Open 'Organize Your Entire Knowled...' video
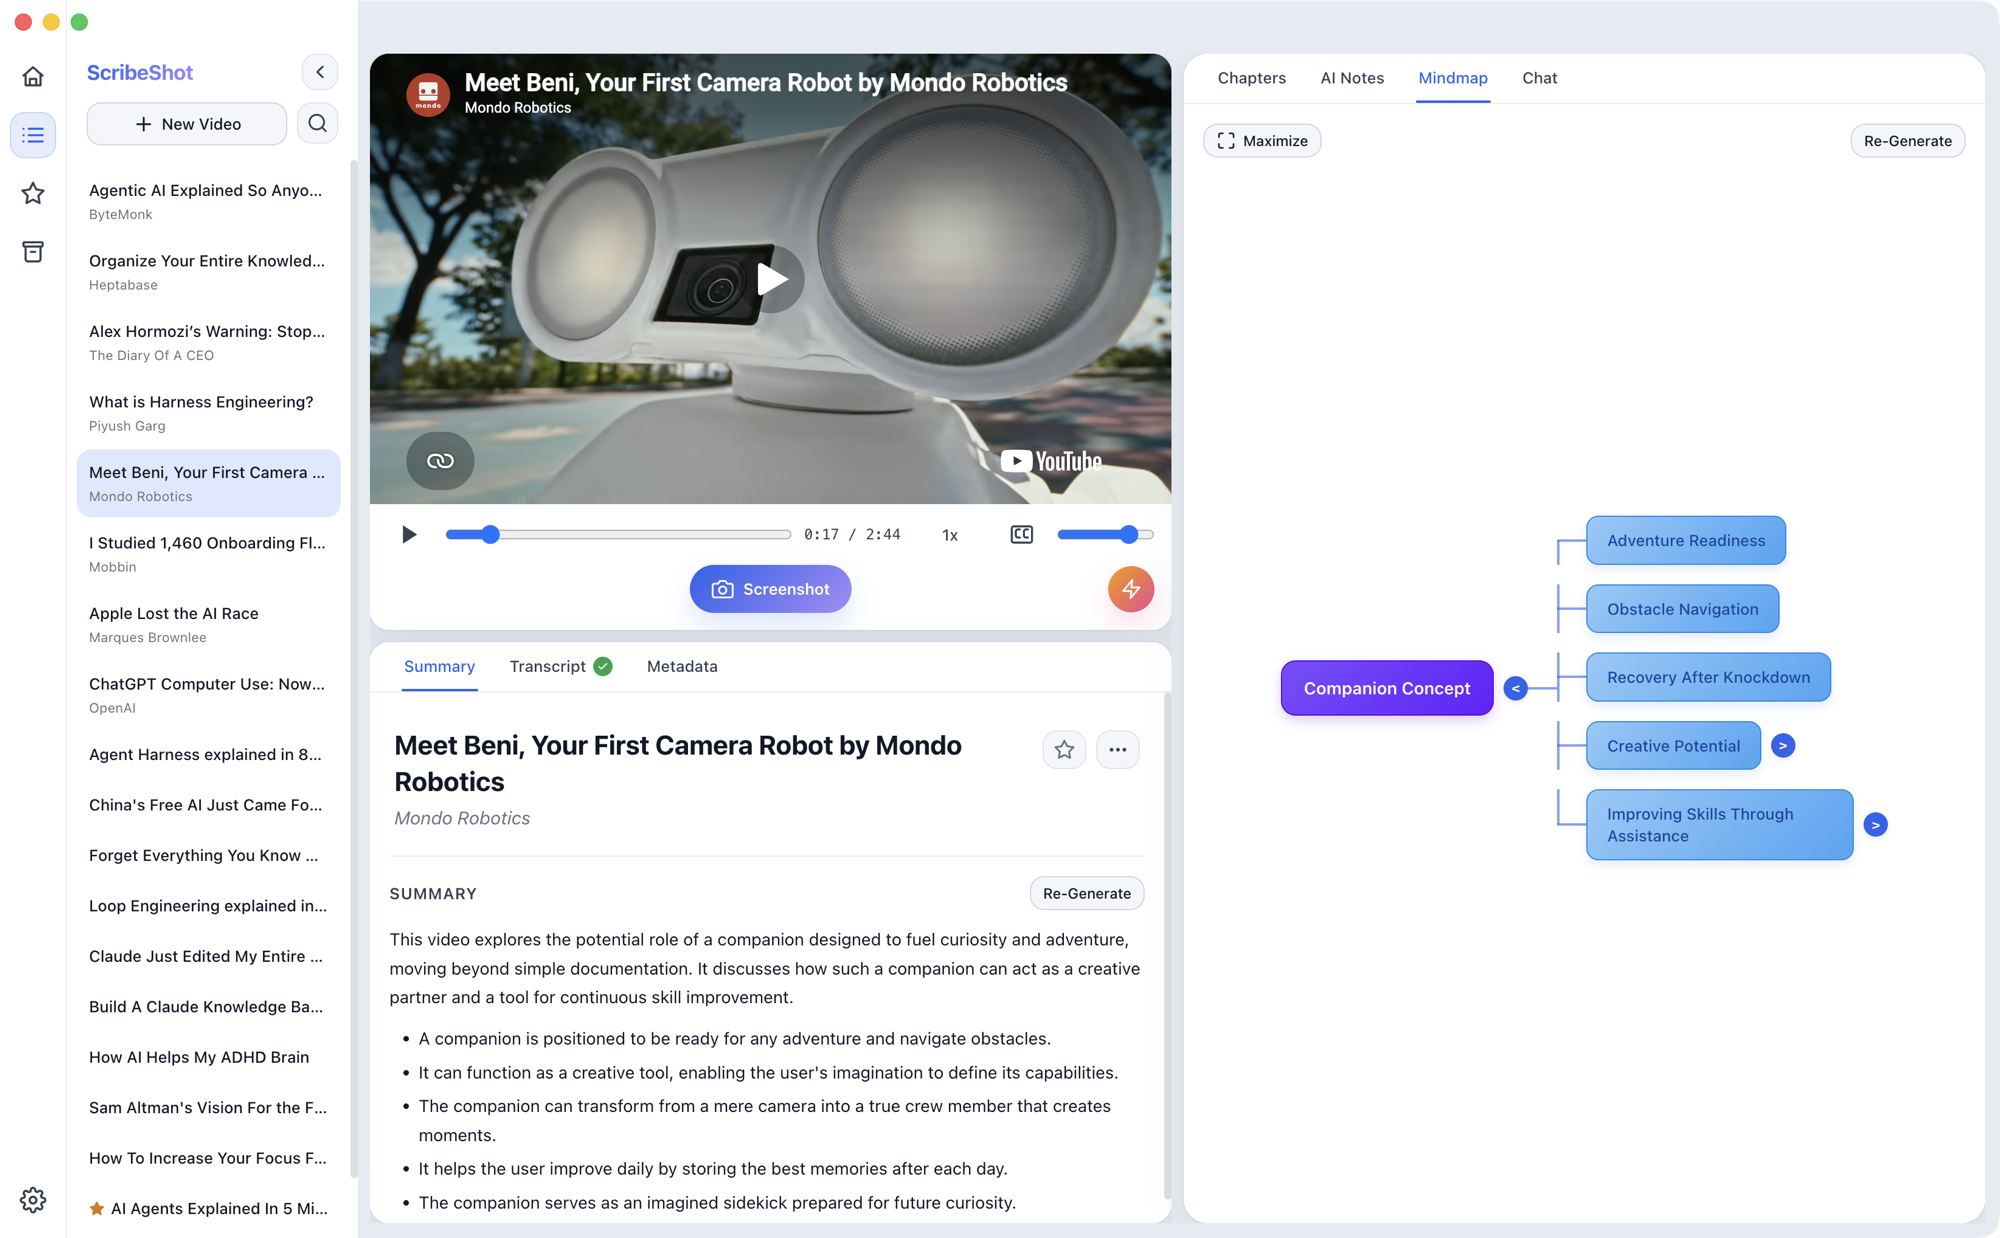The width and height of the screenshot is (2000, 1238). click(208, 272)
